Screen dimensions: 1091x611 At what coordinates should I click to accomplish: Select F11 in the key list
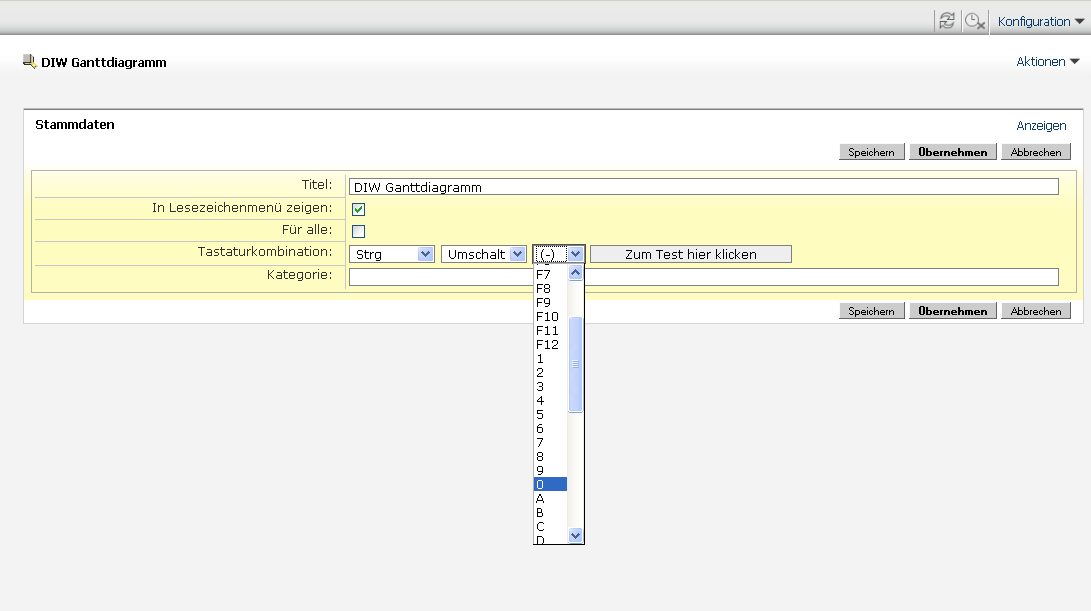(550, 331)
